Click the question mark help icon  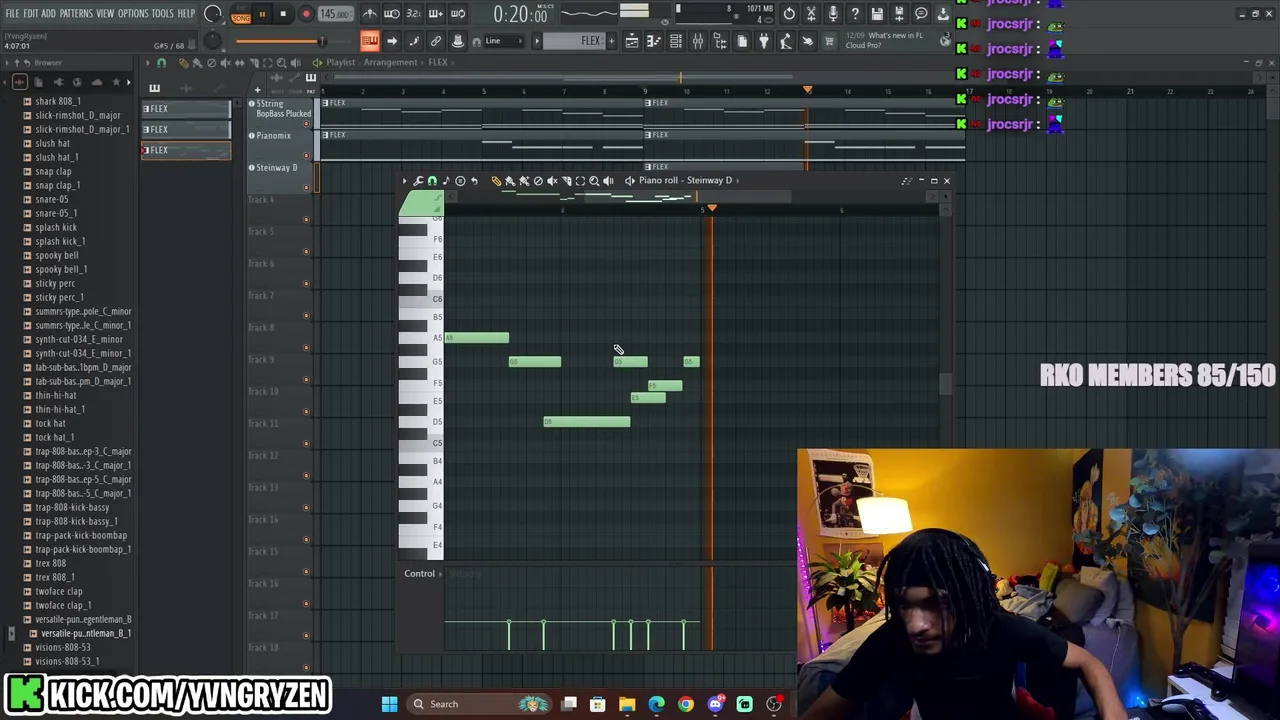[x=855, y=14]
